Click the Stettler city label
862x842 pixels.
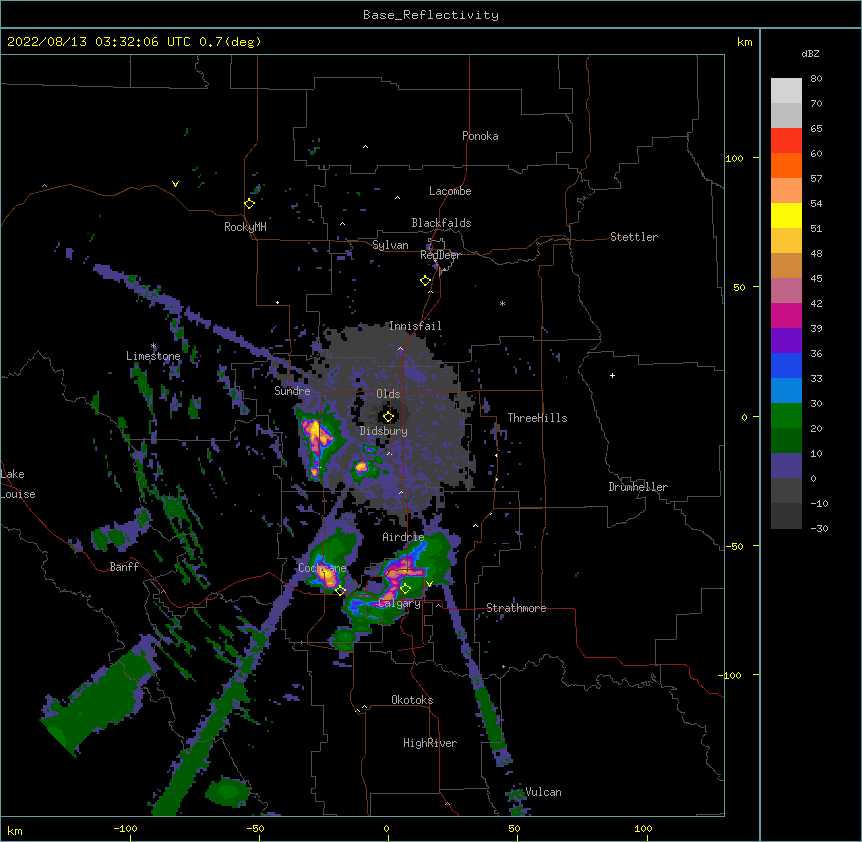[x=634, y=237]
